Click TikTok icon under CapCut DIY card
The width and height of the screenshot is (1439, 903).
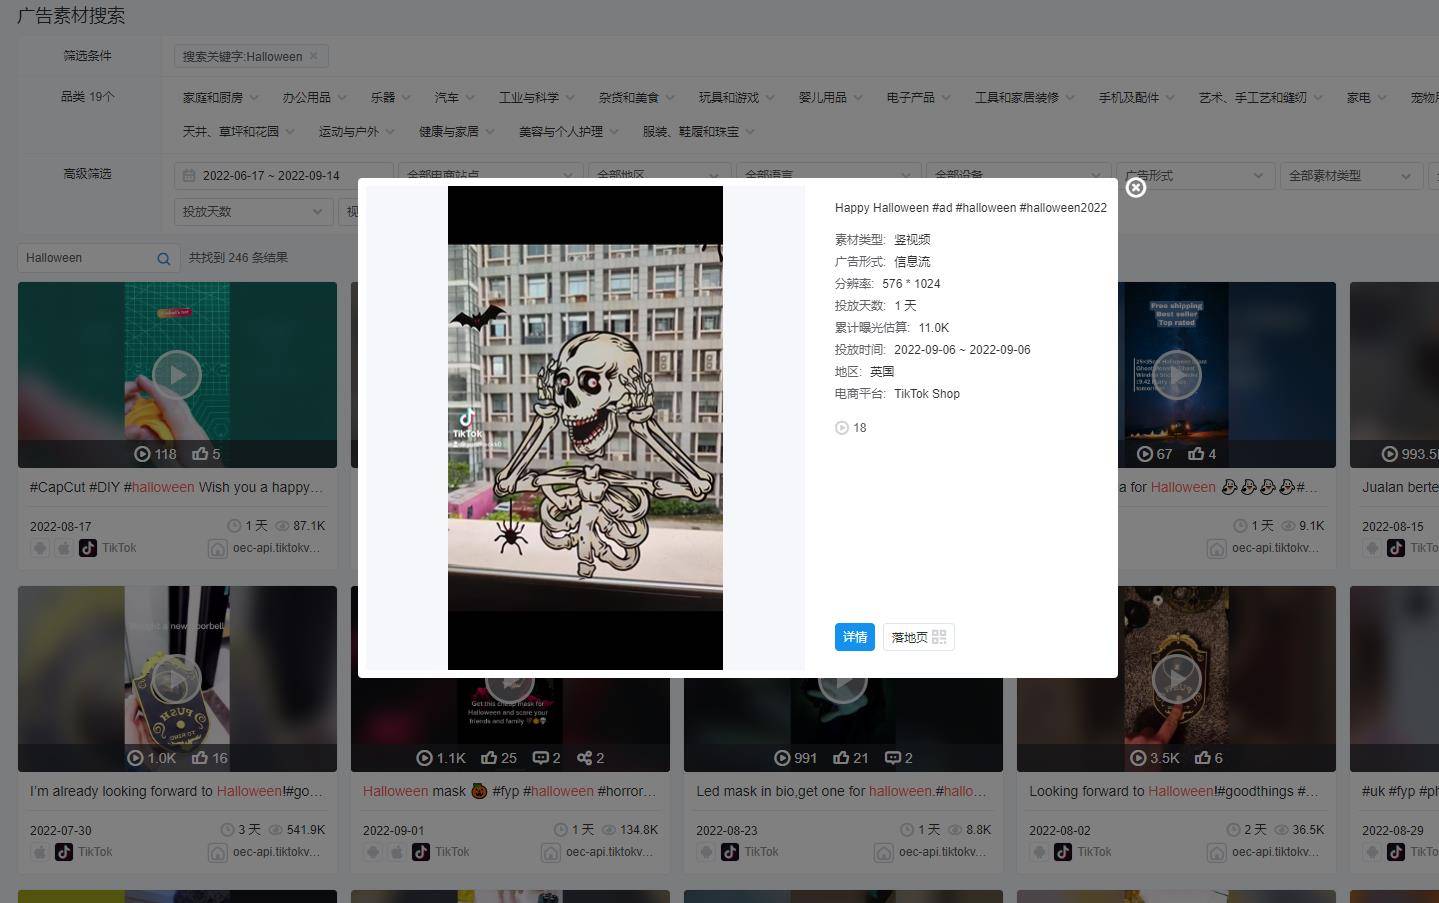(88, 548)
